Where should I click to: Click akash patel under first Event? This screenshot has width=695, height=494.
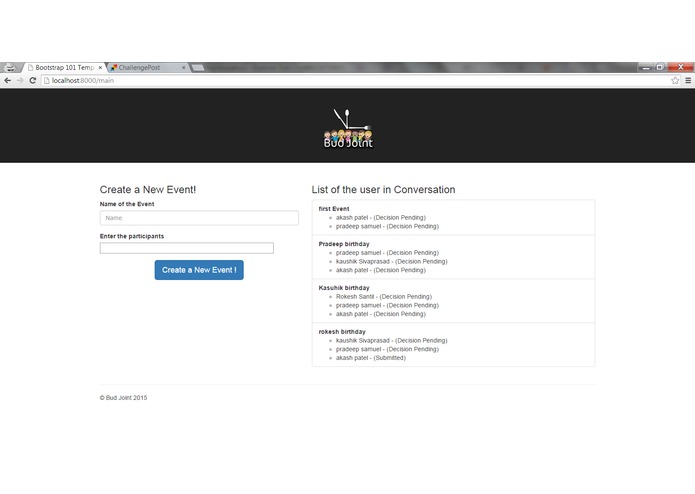point(381,218)
